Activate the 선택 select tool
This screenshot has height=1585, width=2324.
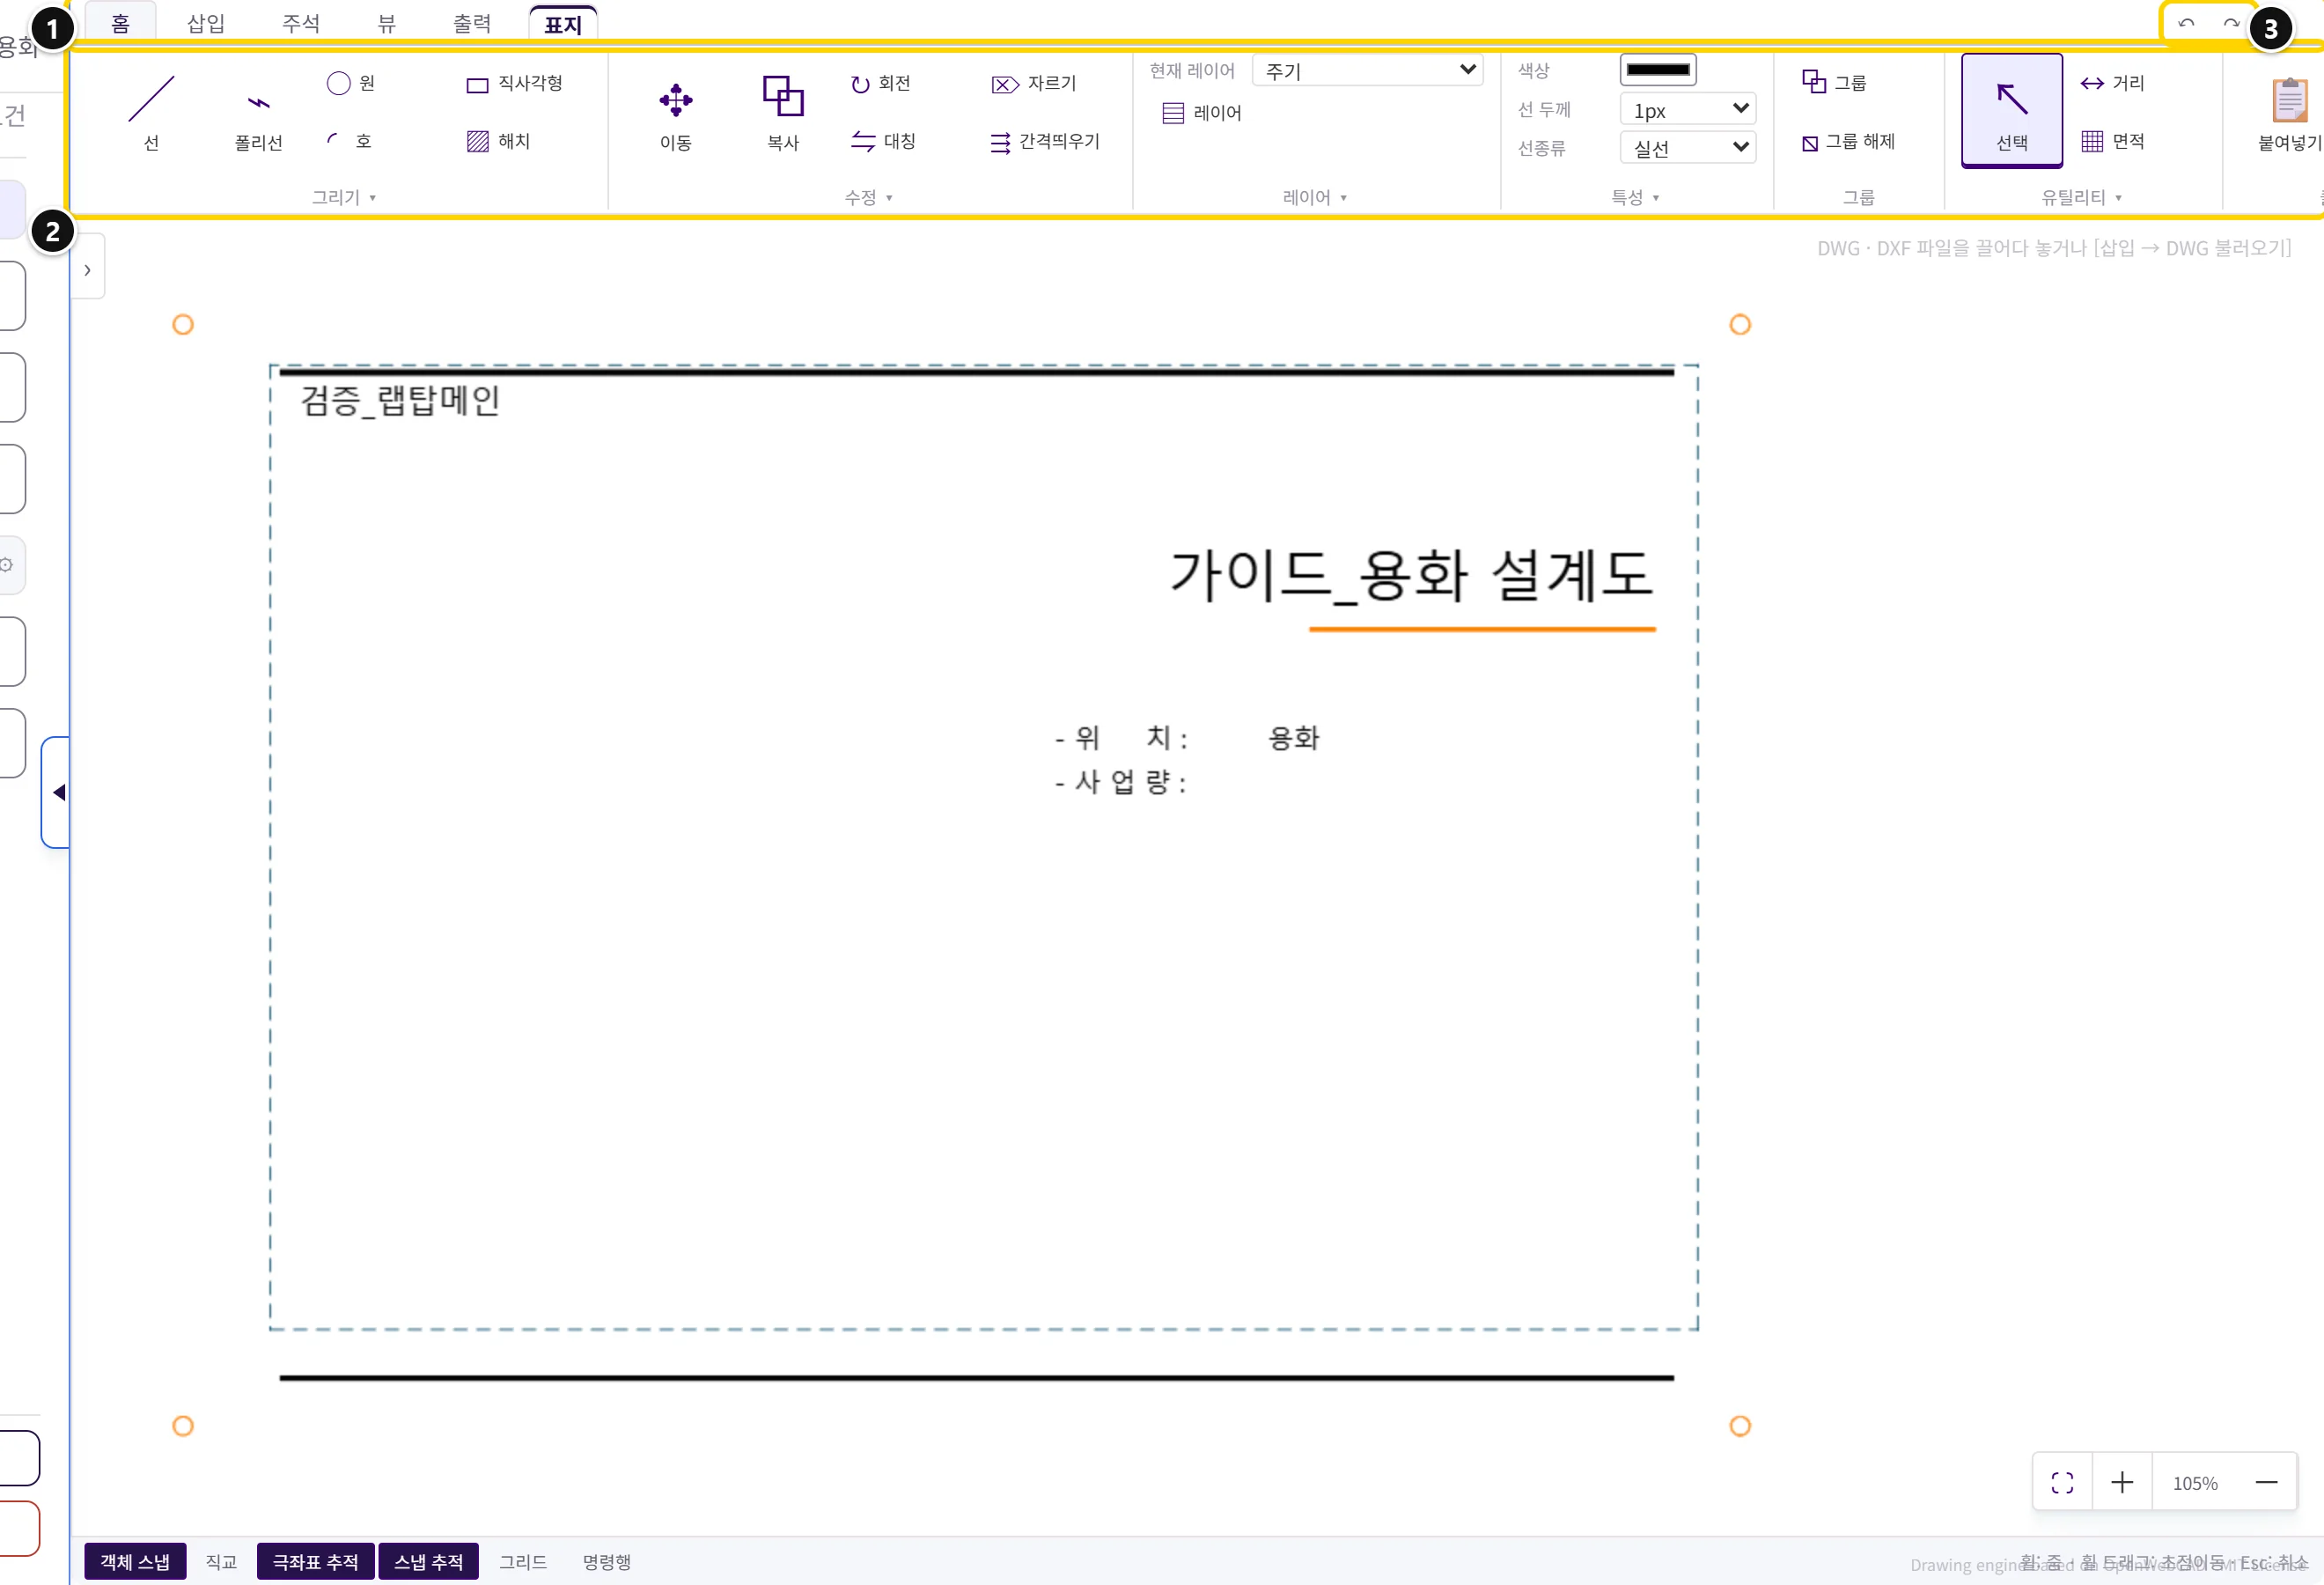[2012, 110]
